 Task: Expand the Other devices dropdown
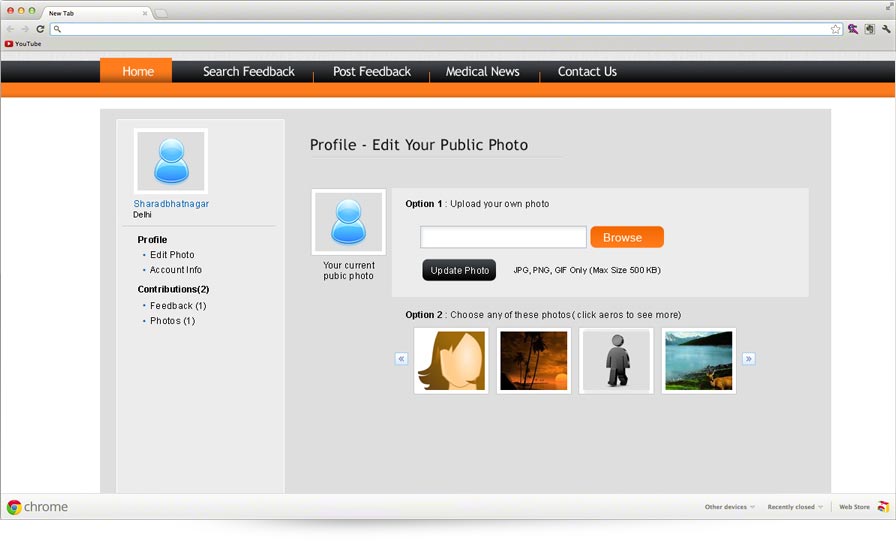(729, 507)
